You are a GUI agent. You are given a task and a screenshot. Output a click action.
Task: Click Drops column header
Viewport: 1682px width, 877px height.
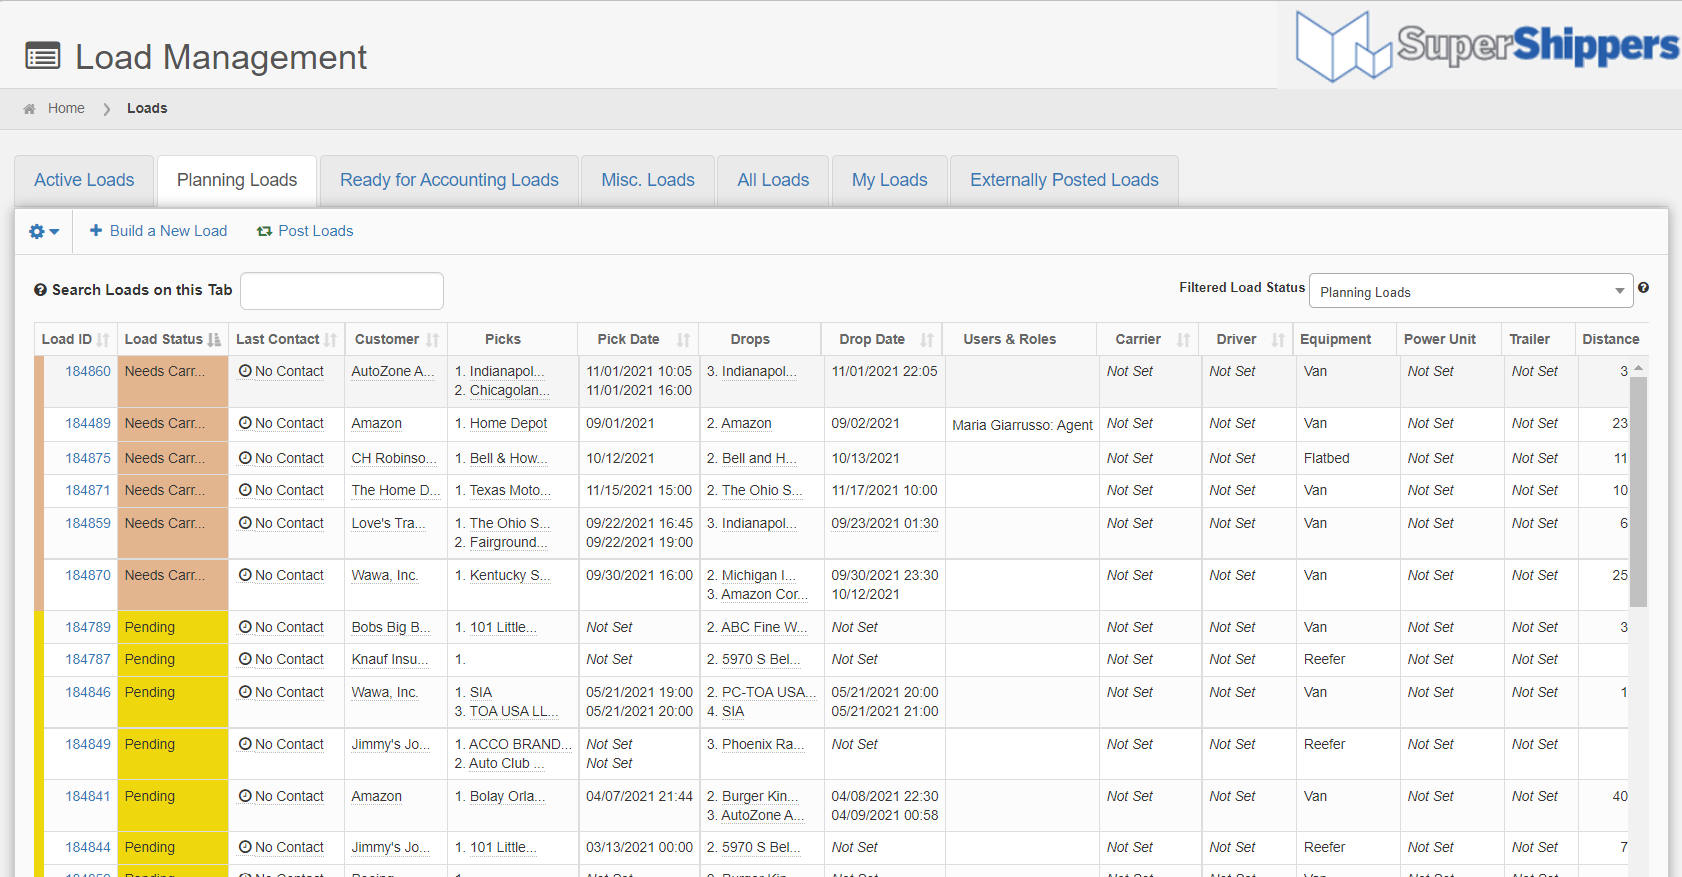point(750,339)
